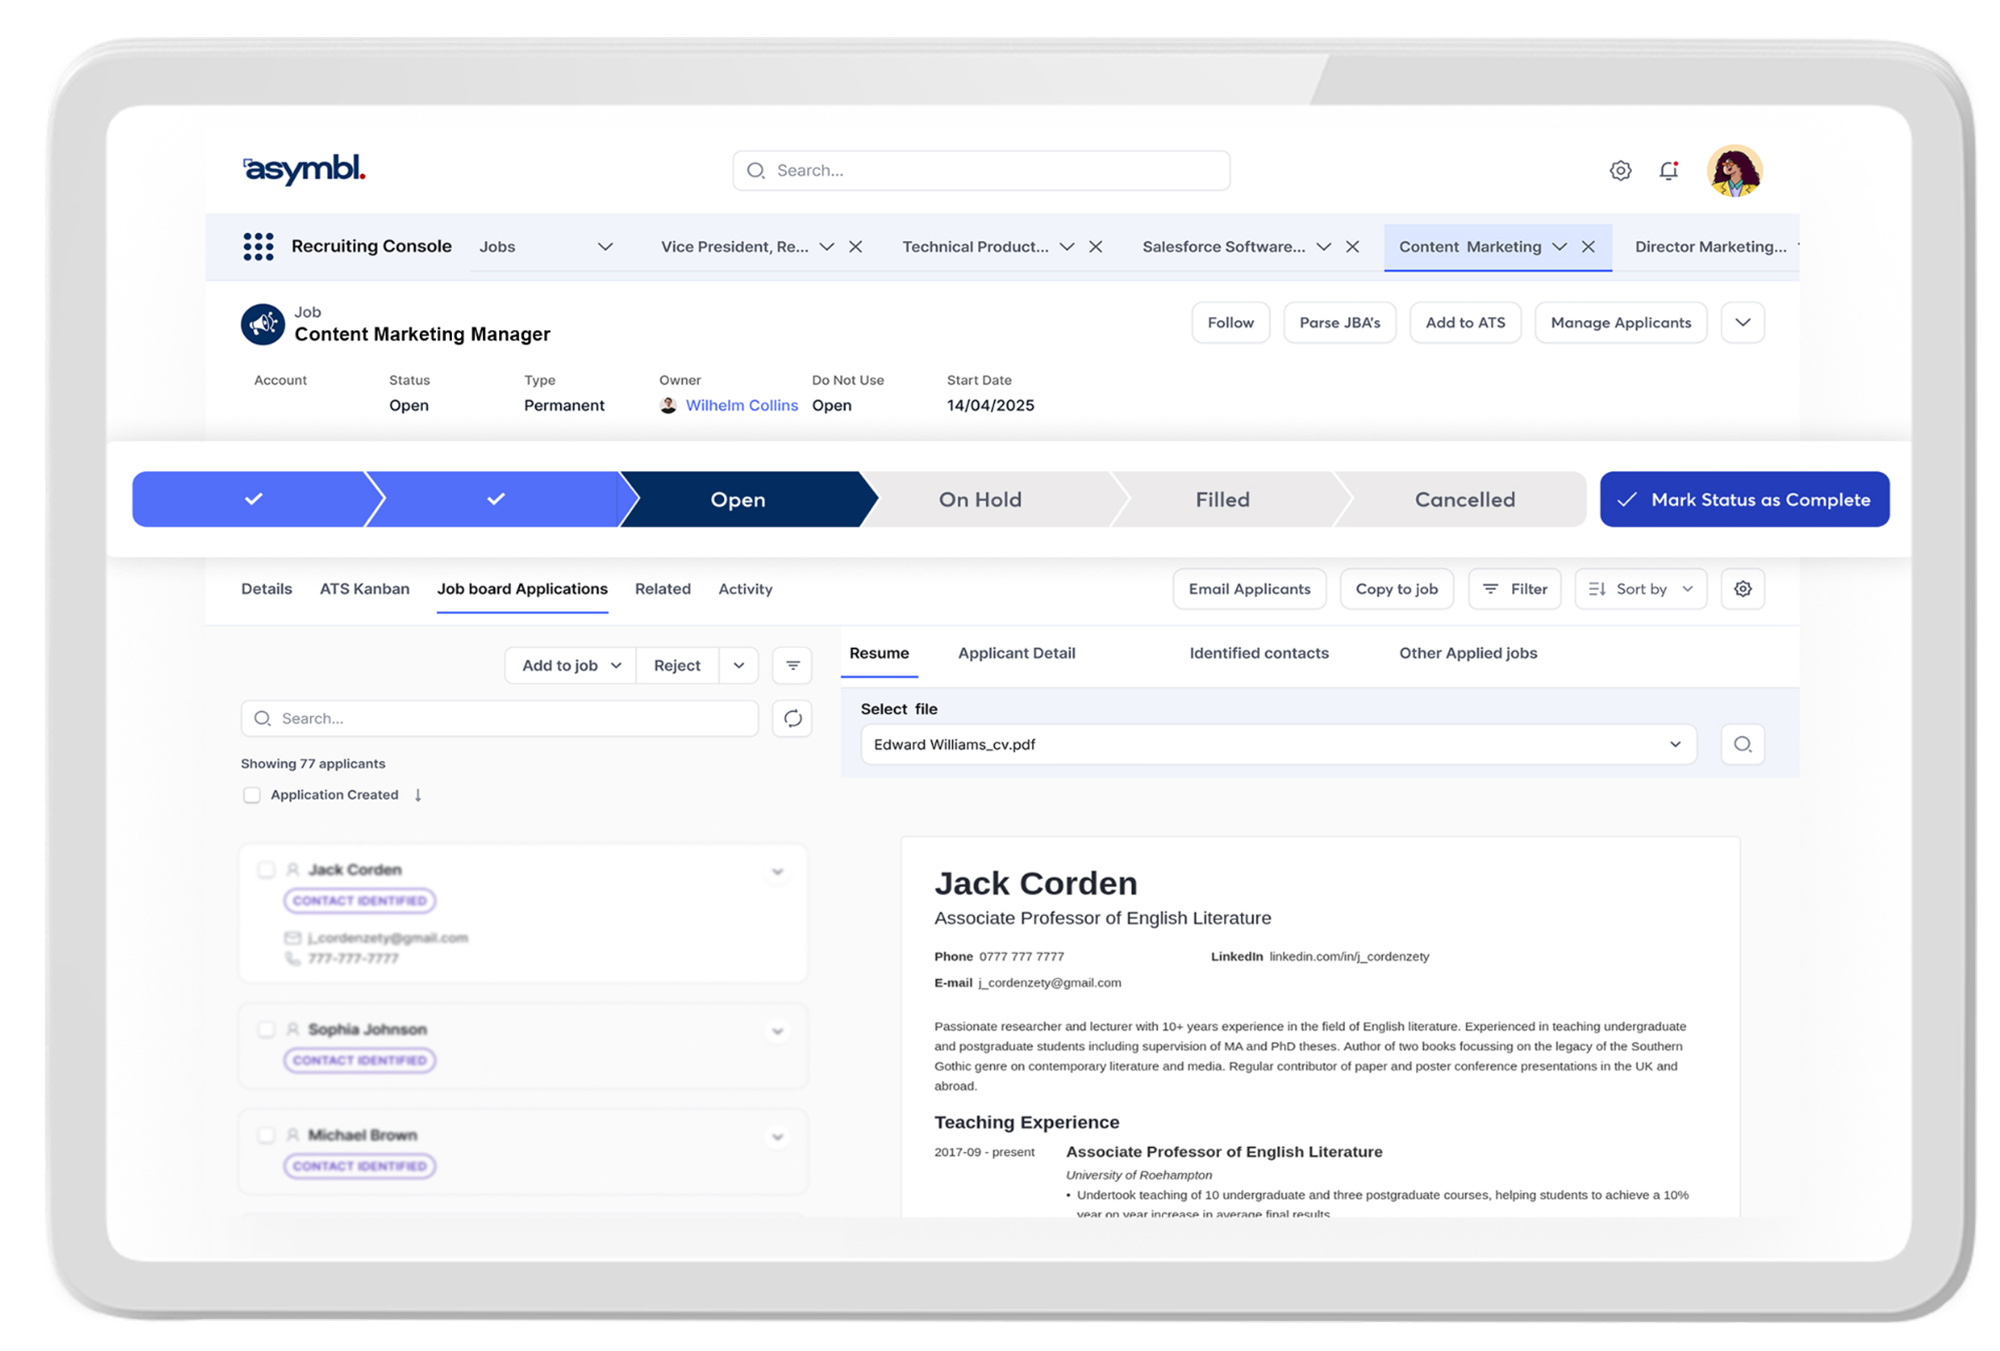
Task: Open the settings gear in top header
Action: [1620, 171]
